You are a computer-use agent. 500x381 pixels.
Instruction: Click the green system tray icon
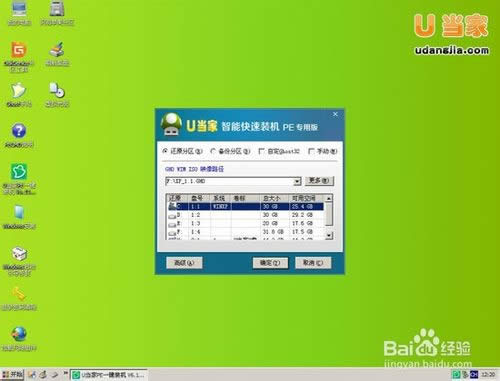click(456, 375)
